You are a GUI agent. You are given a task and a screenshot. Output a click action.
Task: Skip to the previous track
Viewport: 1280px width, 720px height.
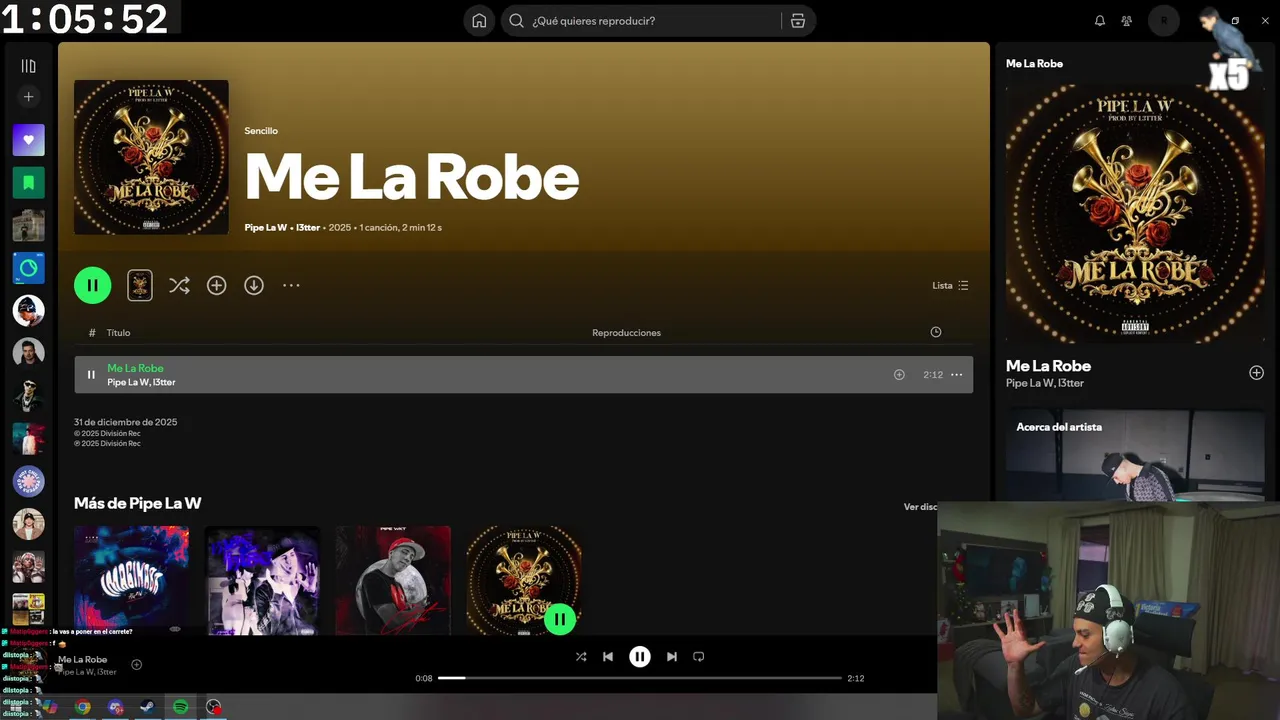(608, 657)
